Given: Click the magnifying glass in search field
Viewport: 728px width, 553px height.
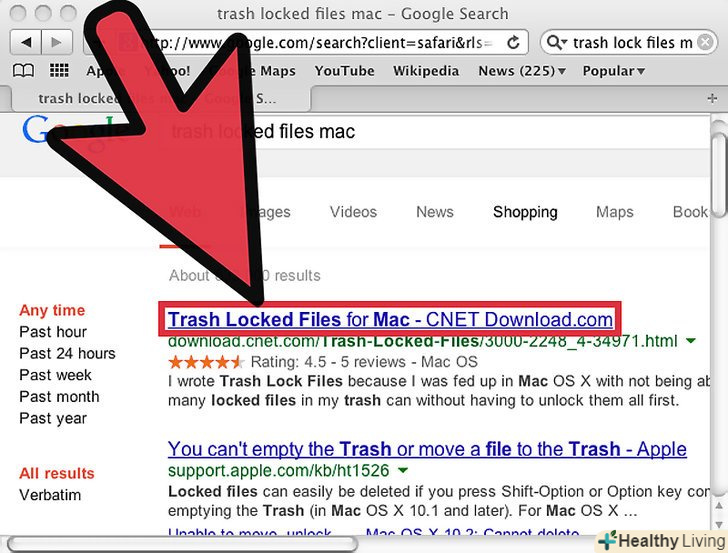Looking at the screenshot, I should pyautogui.click(x=555, y=43).
